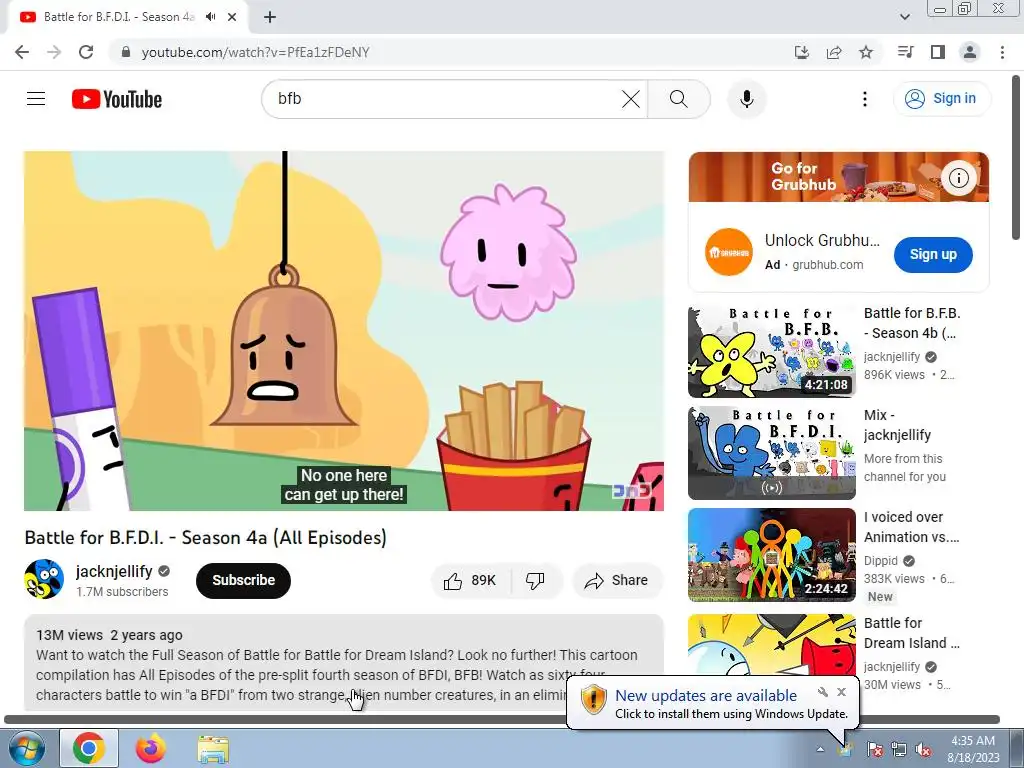1024x768 pixels.
Task: Share the video
Action: 617,581
